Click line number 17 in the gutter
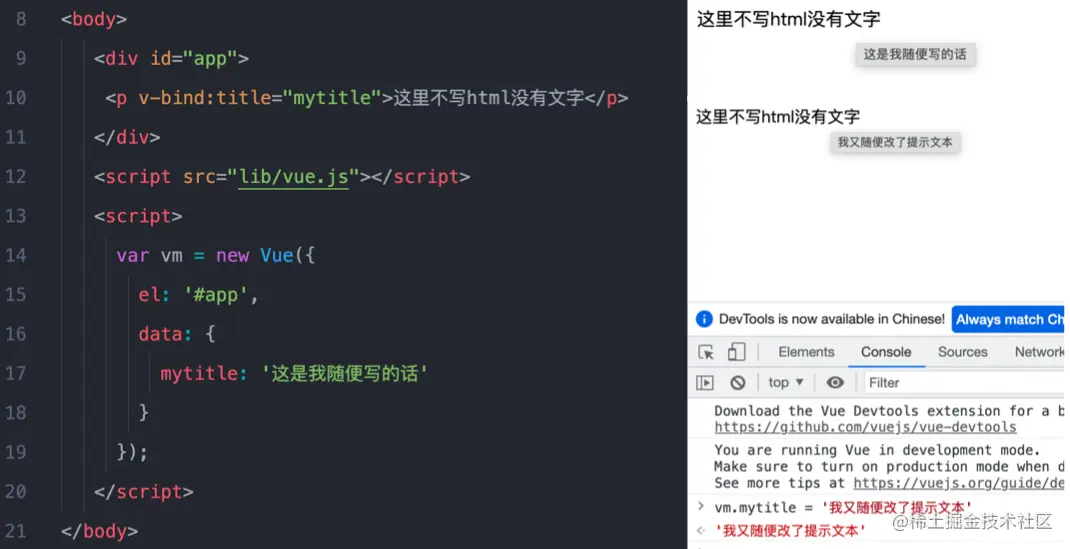 [x=16, y=373]
